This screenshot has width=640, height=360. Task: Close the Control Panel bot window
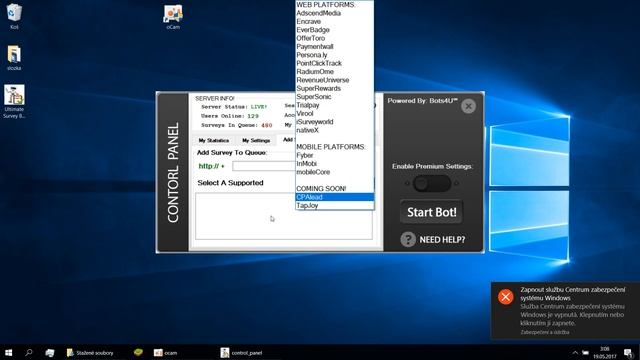[x=468, y=106]
